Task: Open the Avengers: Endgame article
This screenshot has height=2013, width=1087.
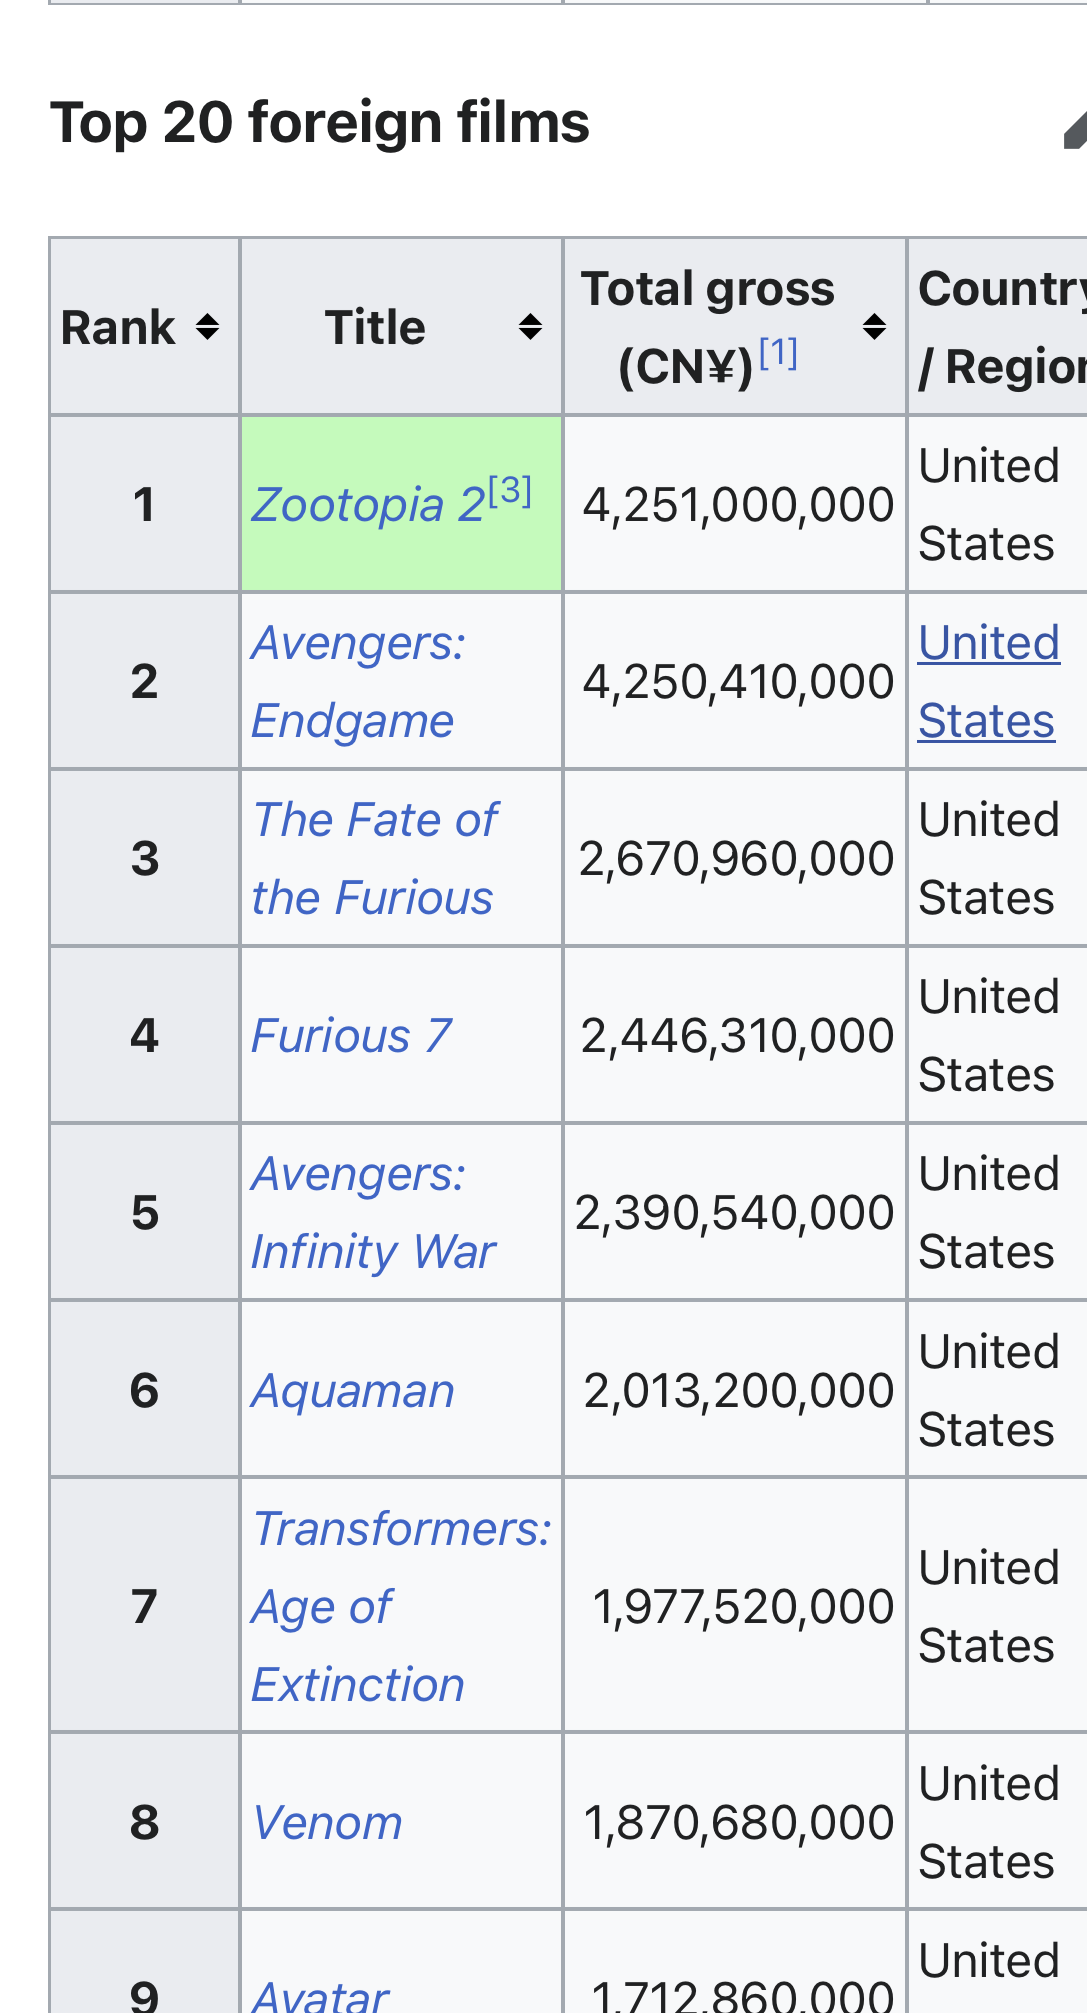Action: [x=356, y=681]
